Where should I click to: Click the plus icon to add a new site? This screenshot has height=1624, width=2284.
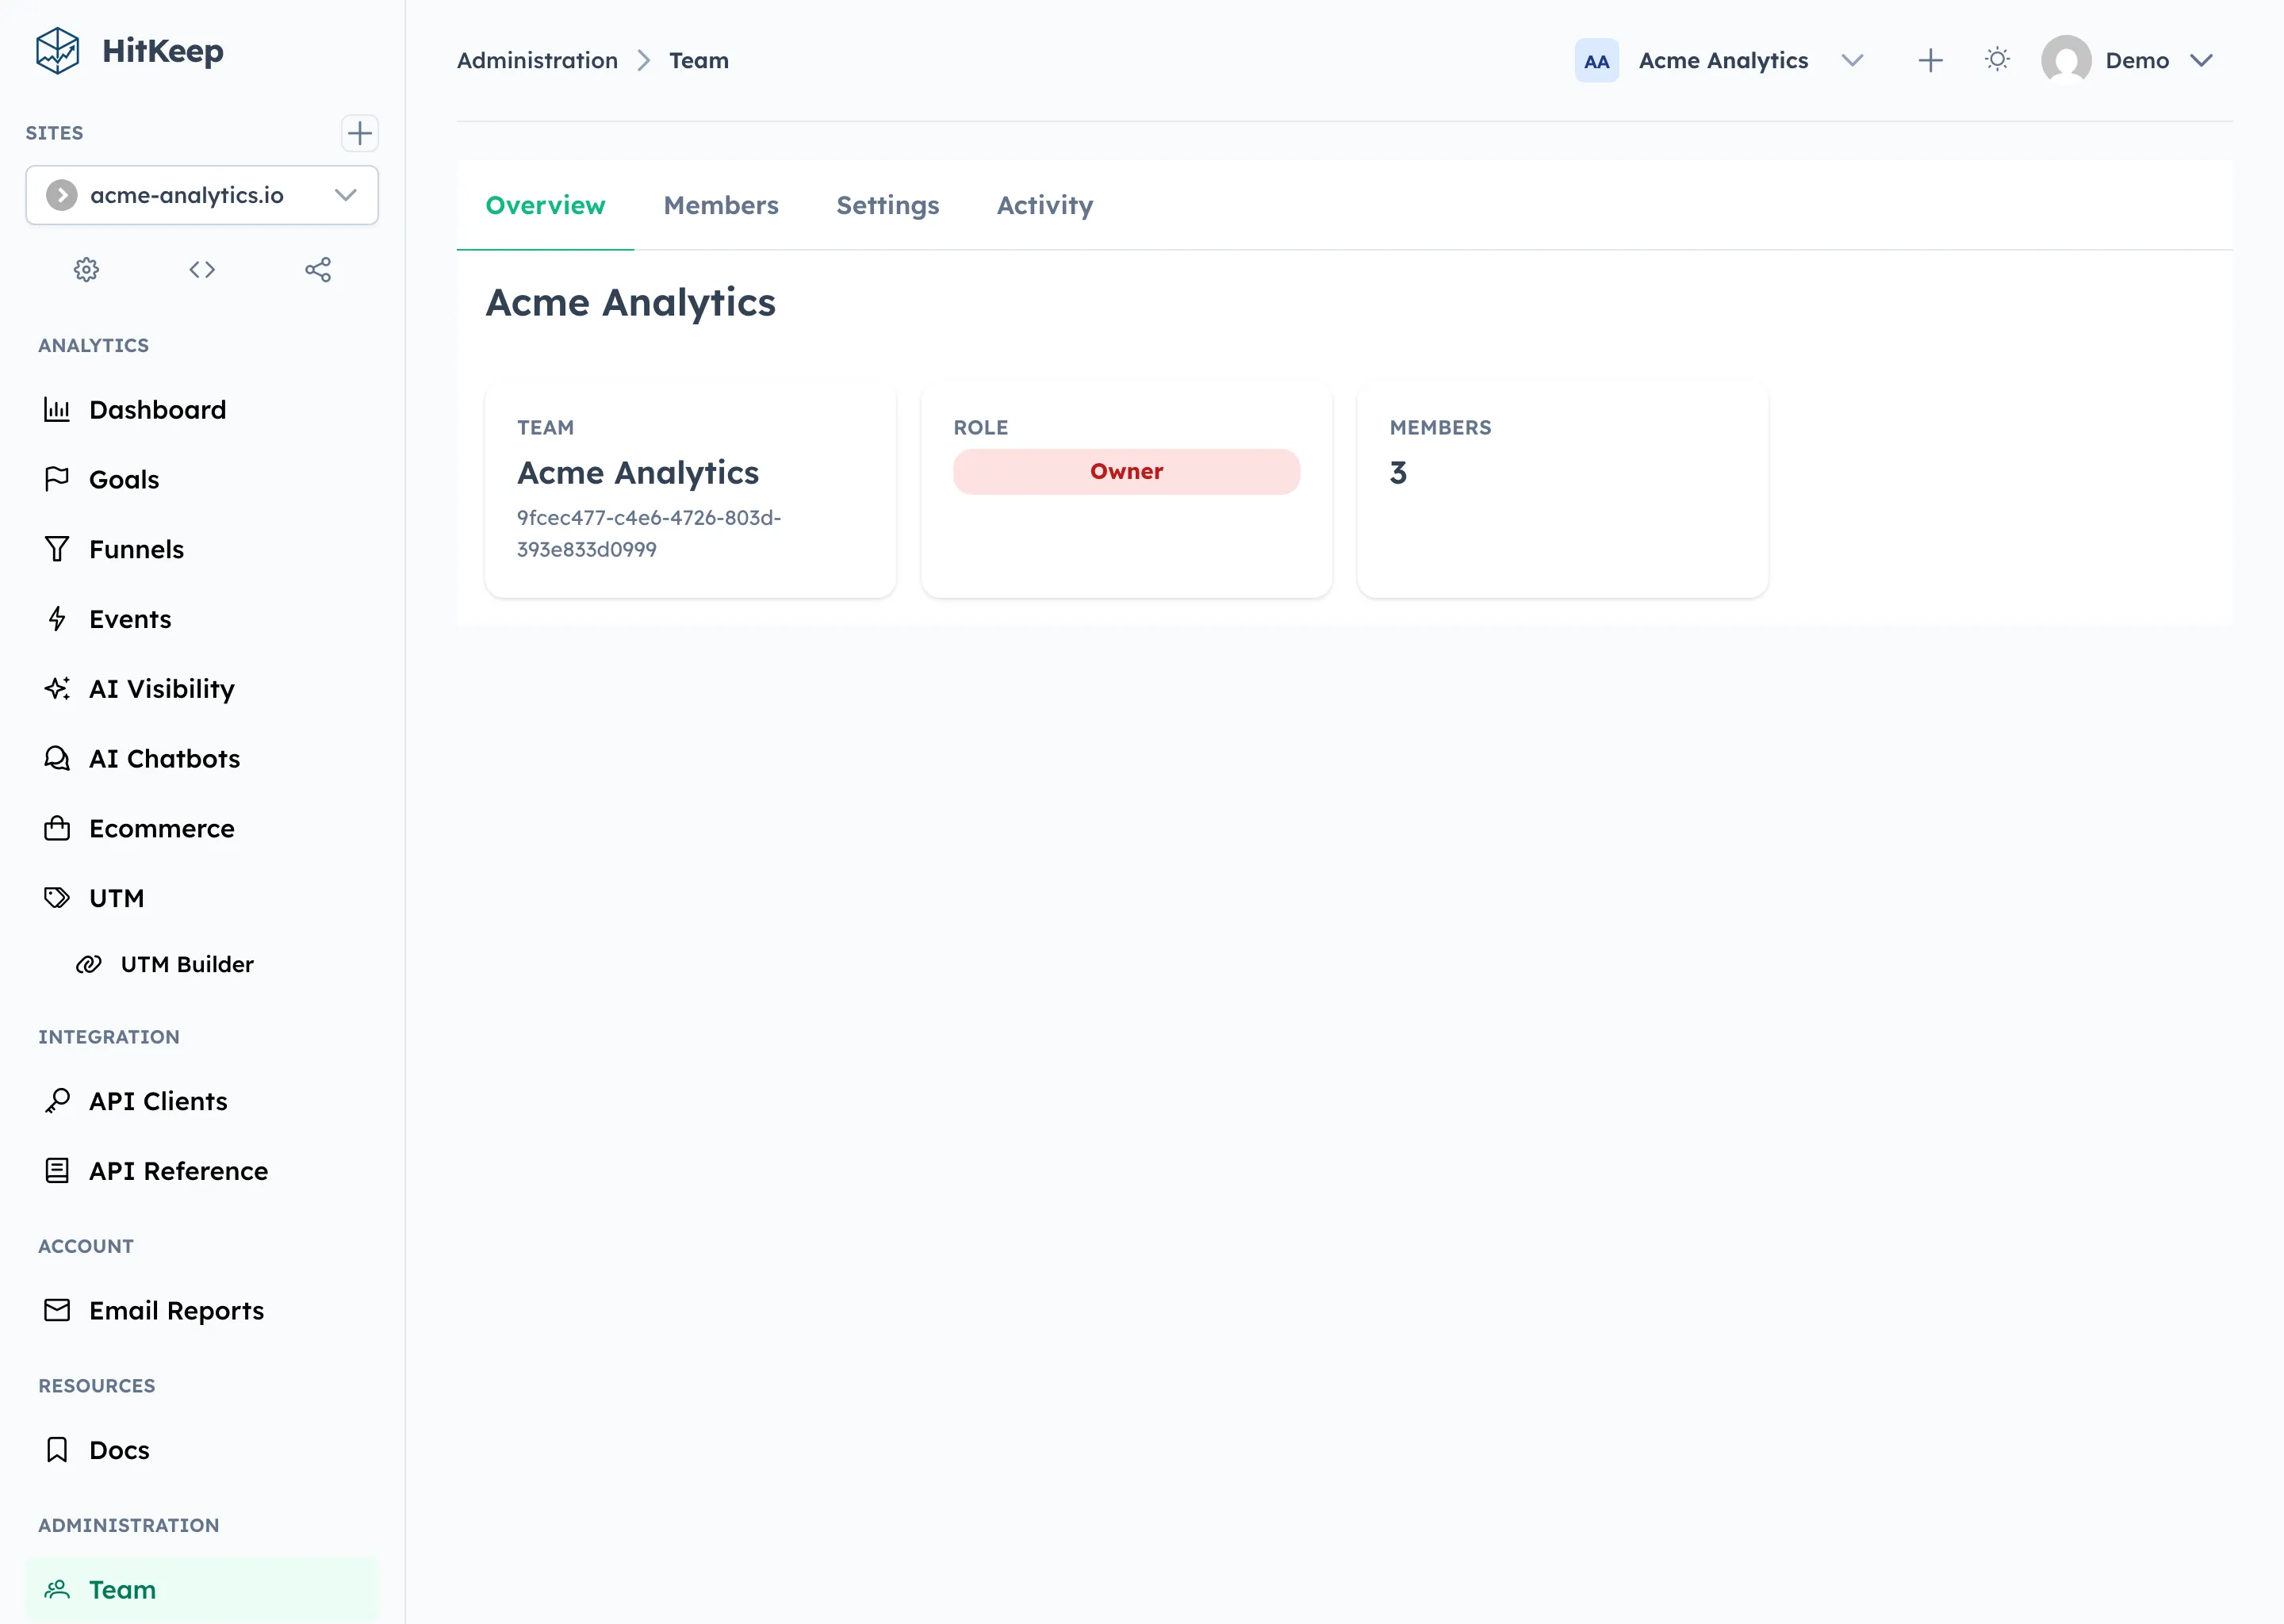click(x=360, y=133)
